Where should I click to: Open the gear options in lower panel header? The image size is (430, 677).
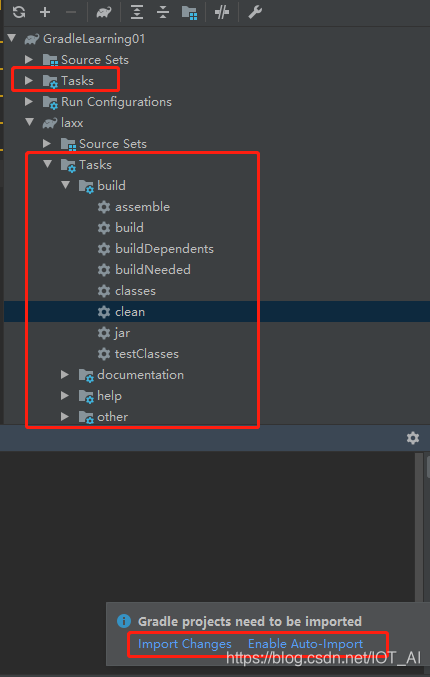(x=413, y=438)
